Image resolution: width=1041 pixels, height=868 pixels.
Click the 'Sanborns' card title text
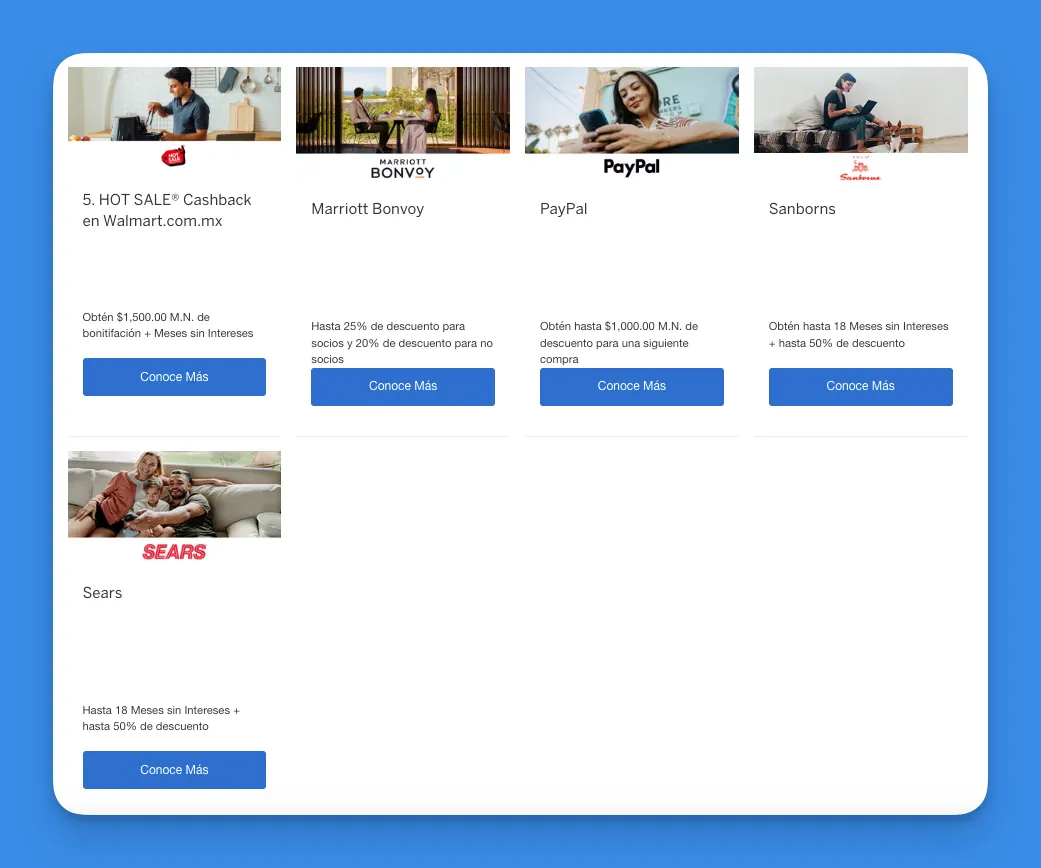pos(802,209)
